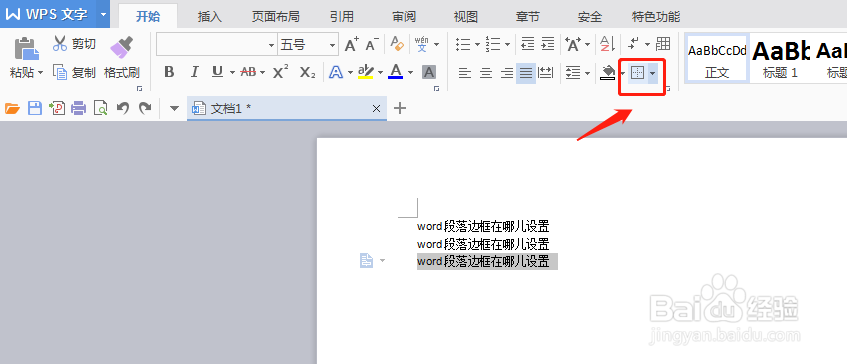
Task: Increase font size with A+ icon
Action: tap(352, 44)
